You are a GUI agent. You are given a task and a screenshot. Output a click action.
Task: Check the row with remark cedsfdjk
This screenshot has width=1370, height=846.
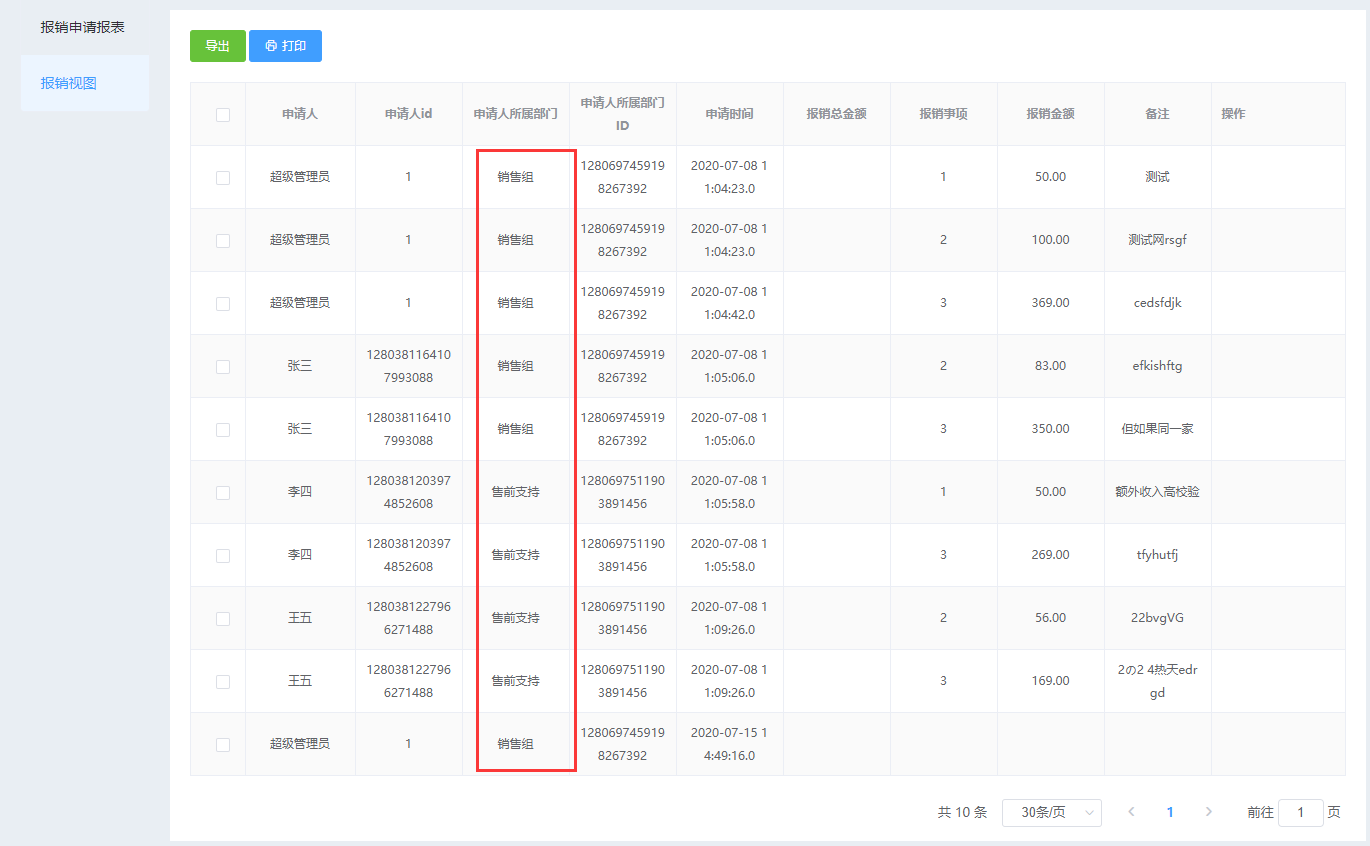tap(223, 304)
